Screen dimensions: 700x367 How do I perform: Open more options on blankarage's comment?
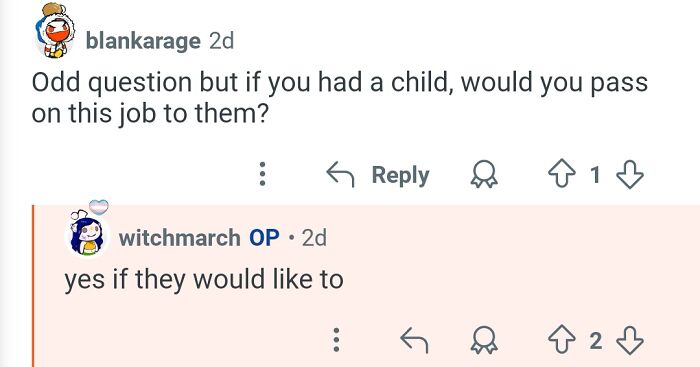tap(262, 174)
